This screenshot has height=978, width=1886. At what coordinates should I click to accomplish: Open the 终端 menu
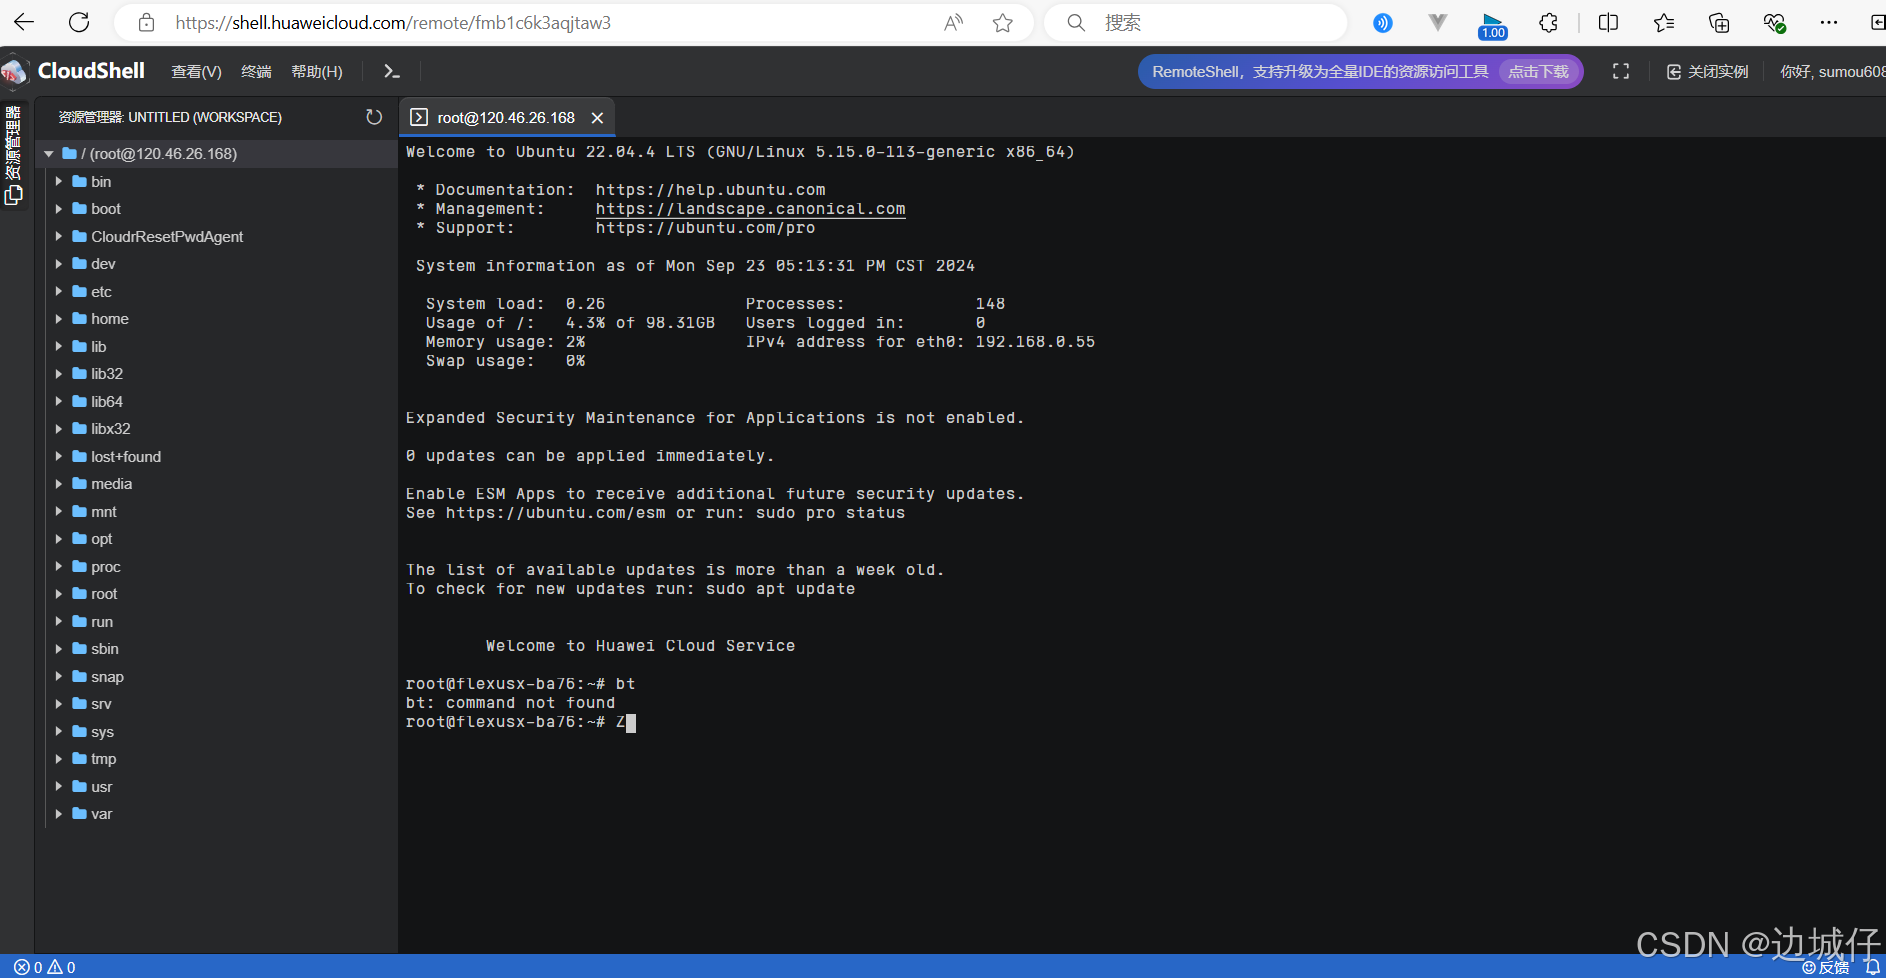click(256, 72)
